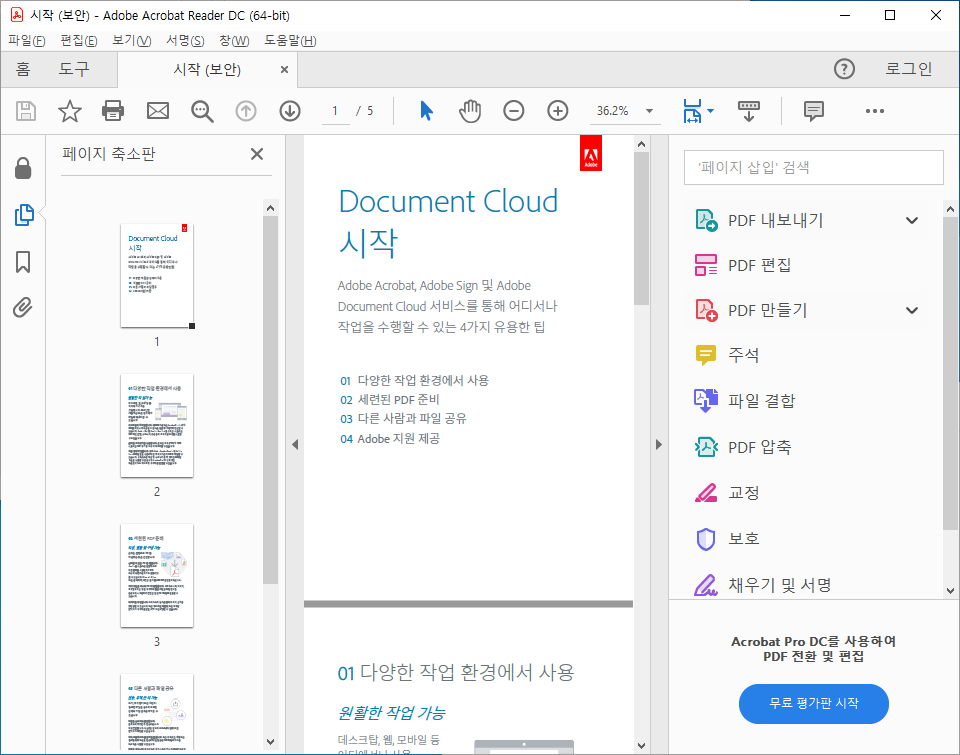Go to previous page arrow

coord(246,111)
